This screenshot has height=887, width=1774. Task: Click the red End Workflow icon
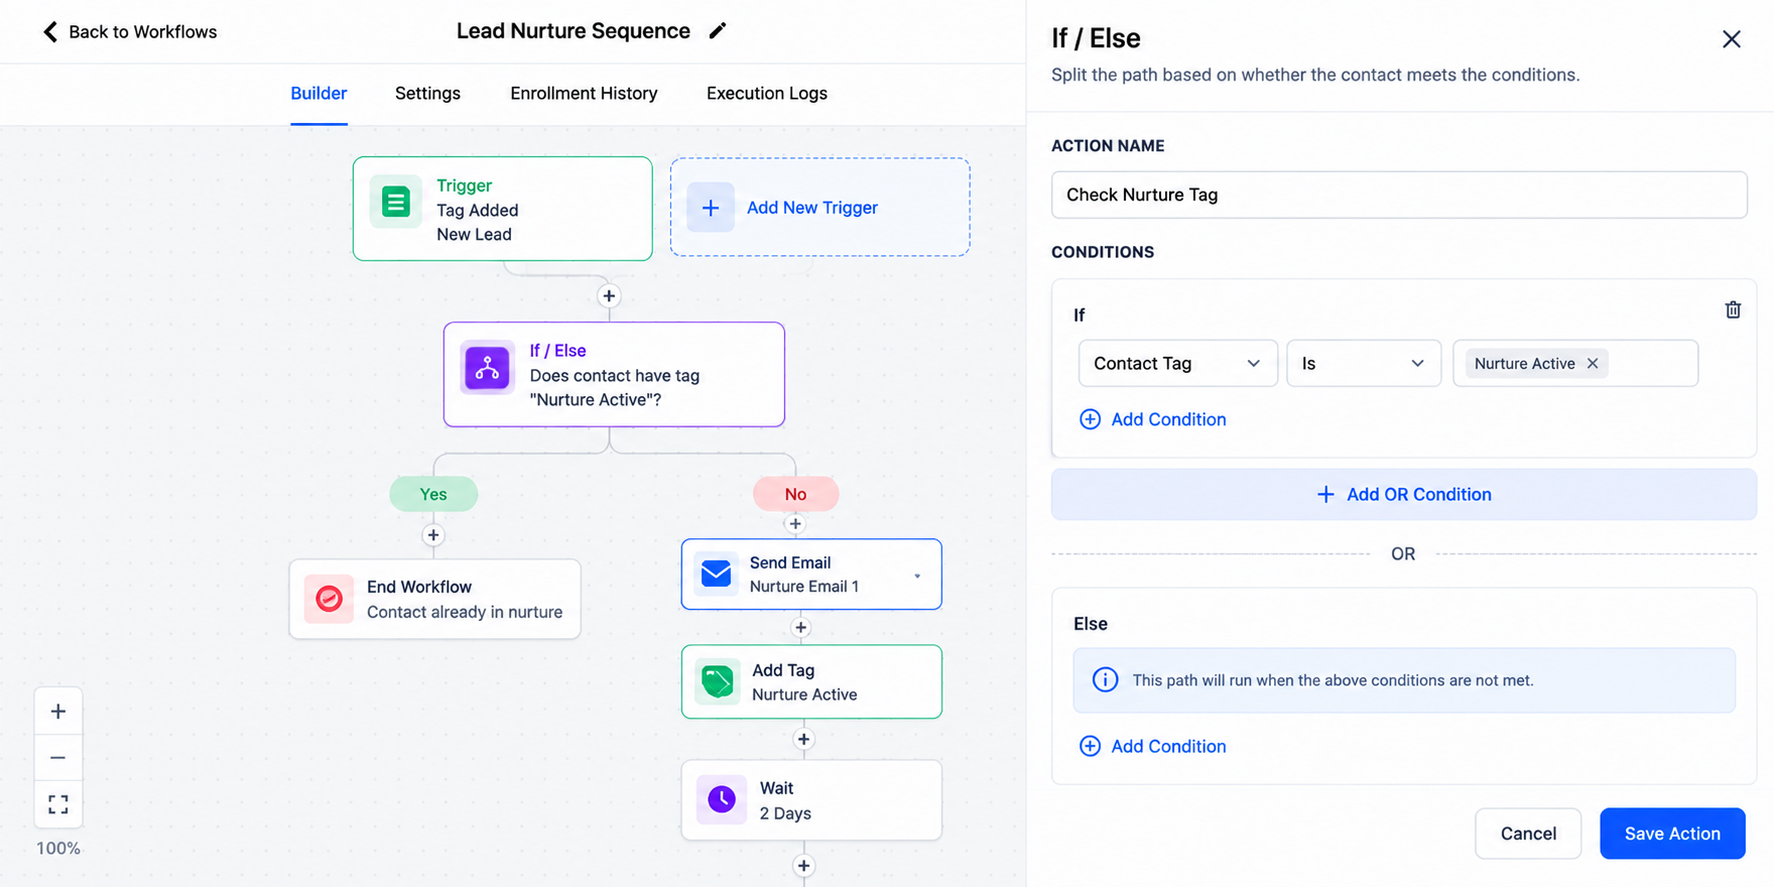click(329, 598)
